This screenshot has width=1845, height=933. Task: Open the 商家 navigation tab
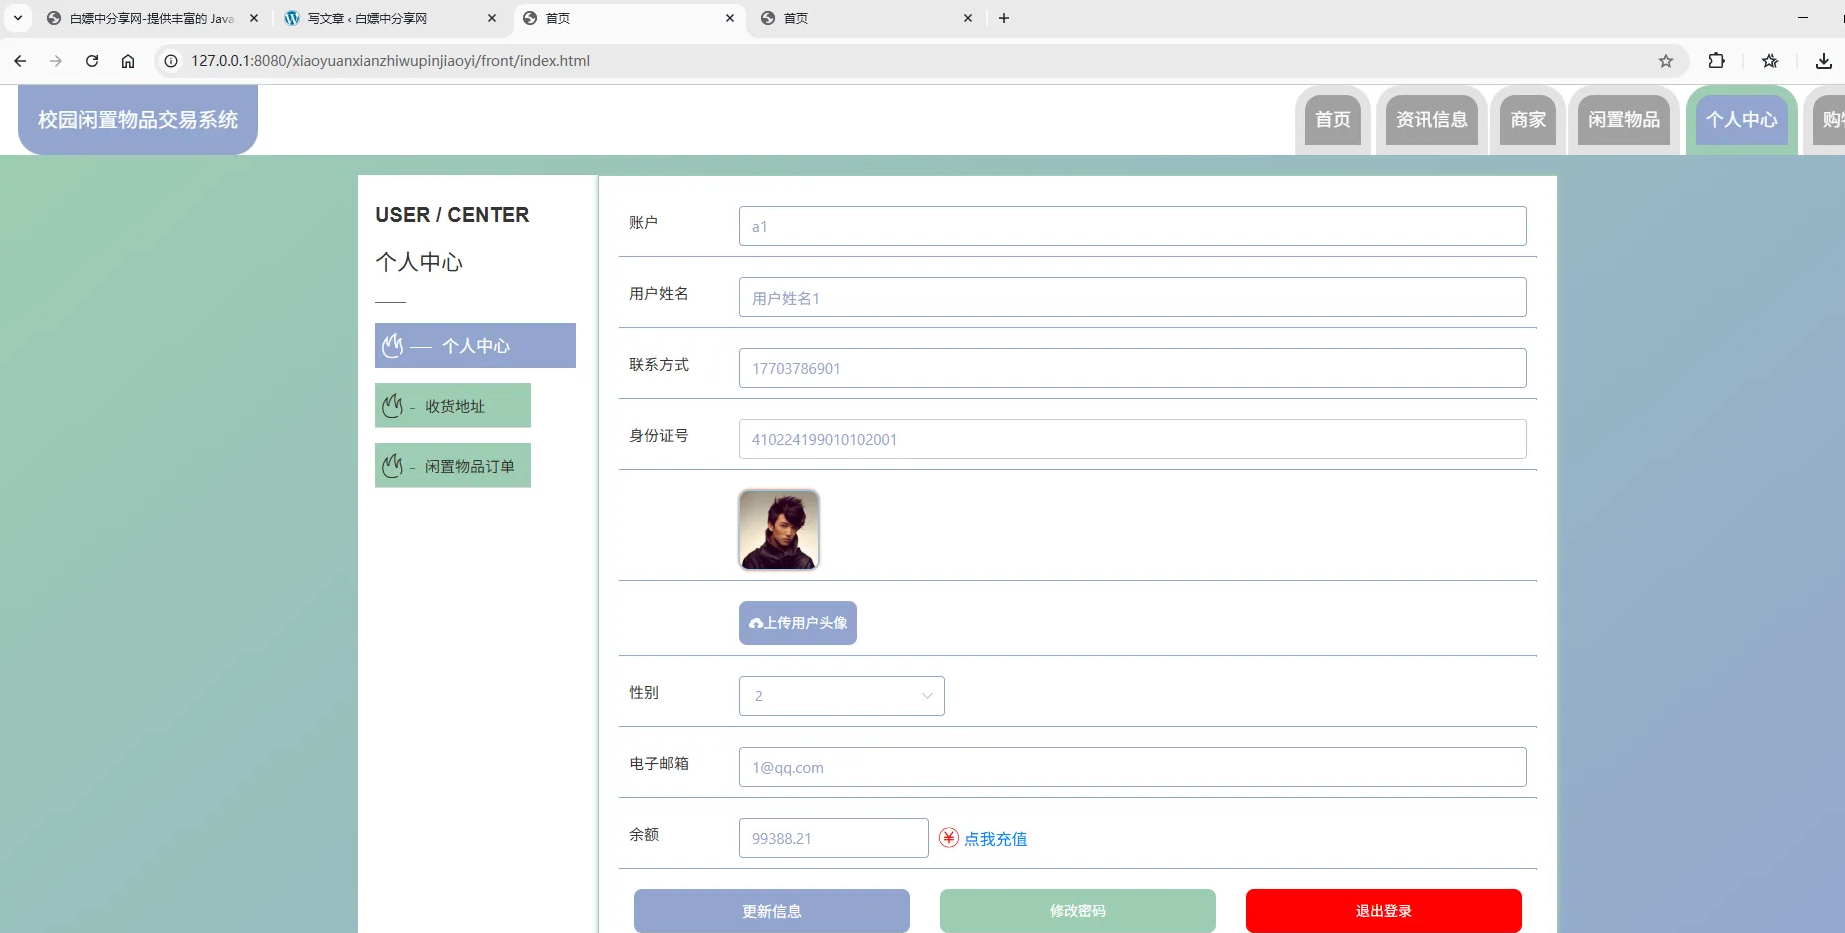[x=1527, y=119]
